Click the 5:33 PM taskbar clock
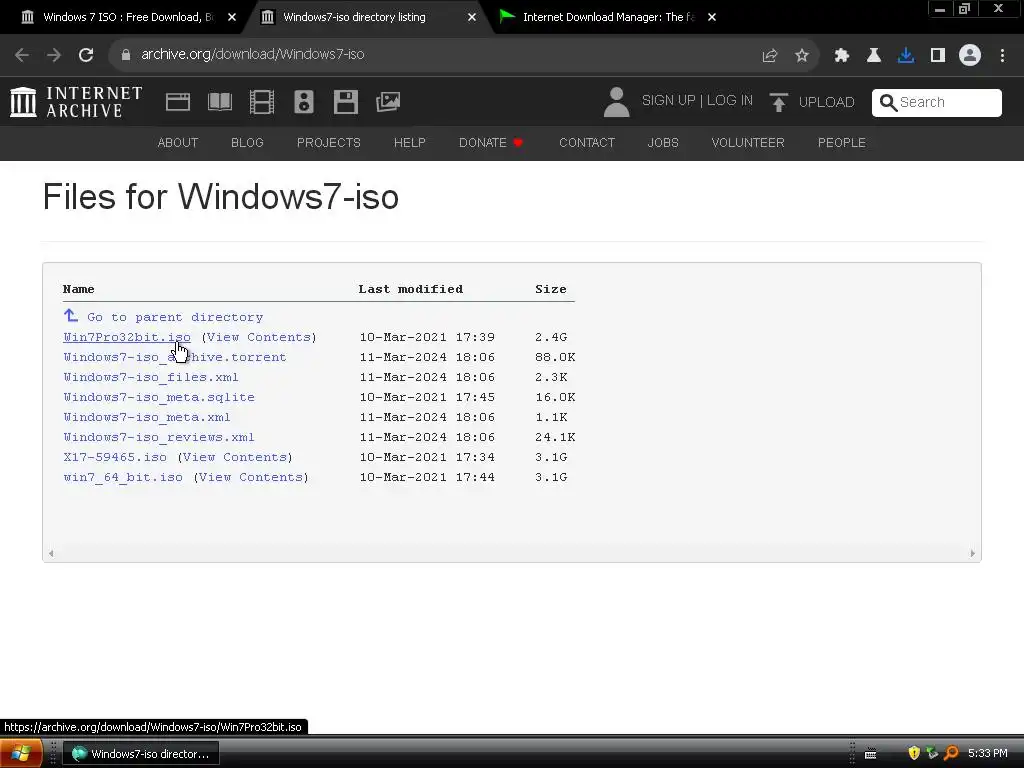 [x=987, y=753]
